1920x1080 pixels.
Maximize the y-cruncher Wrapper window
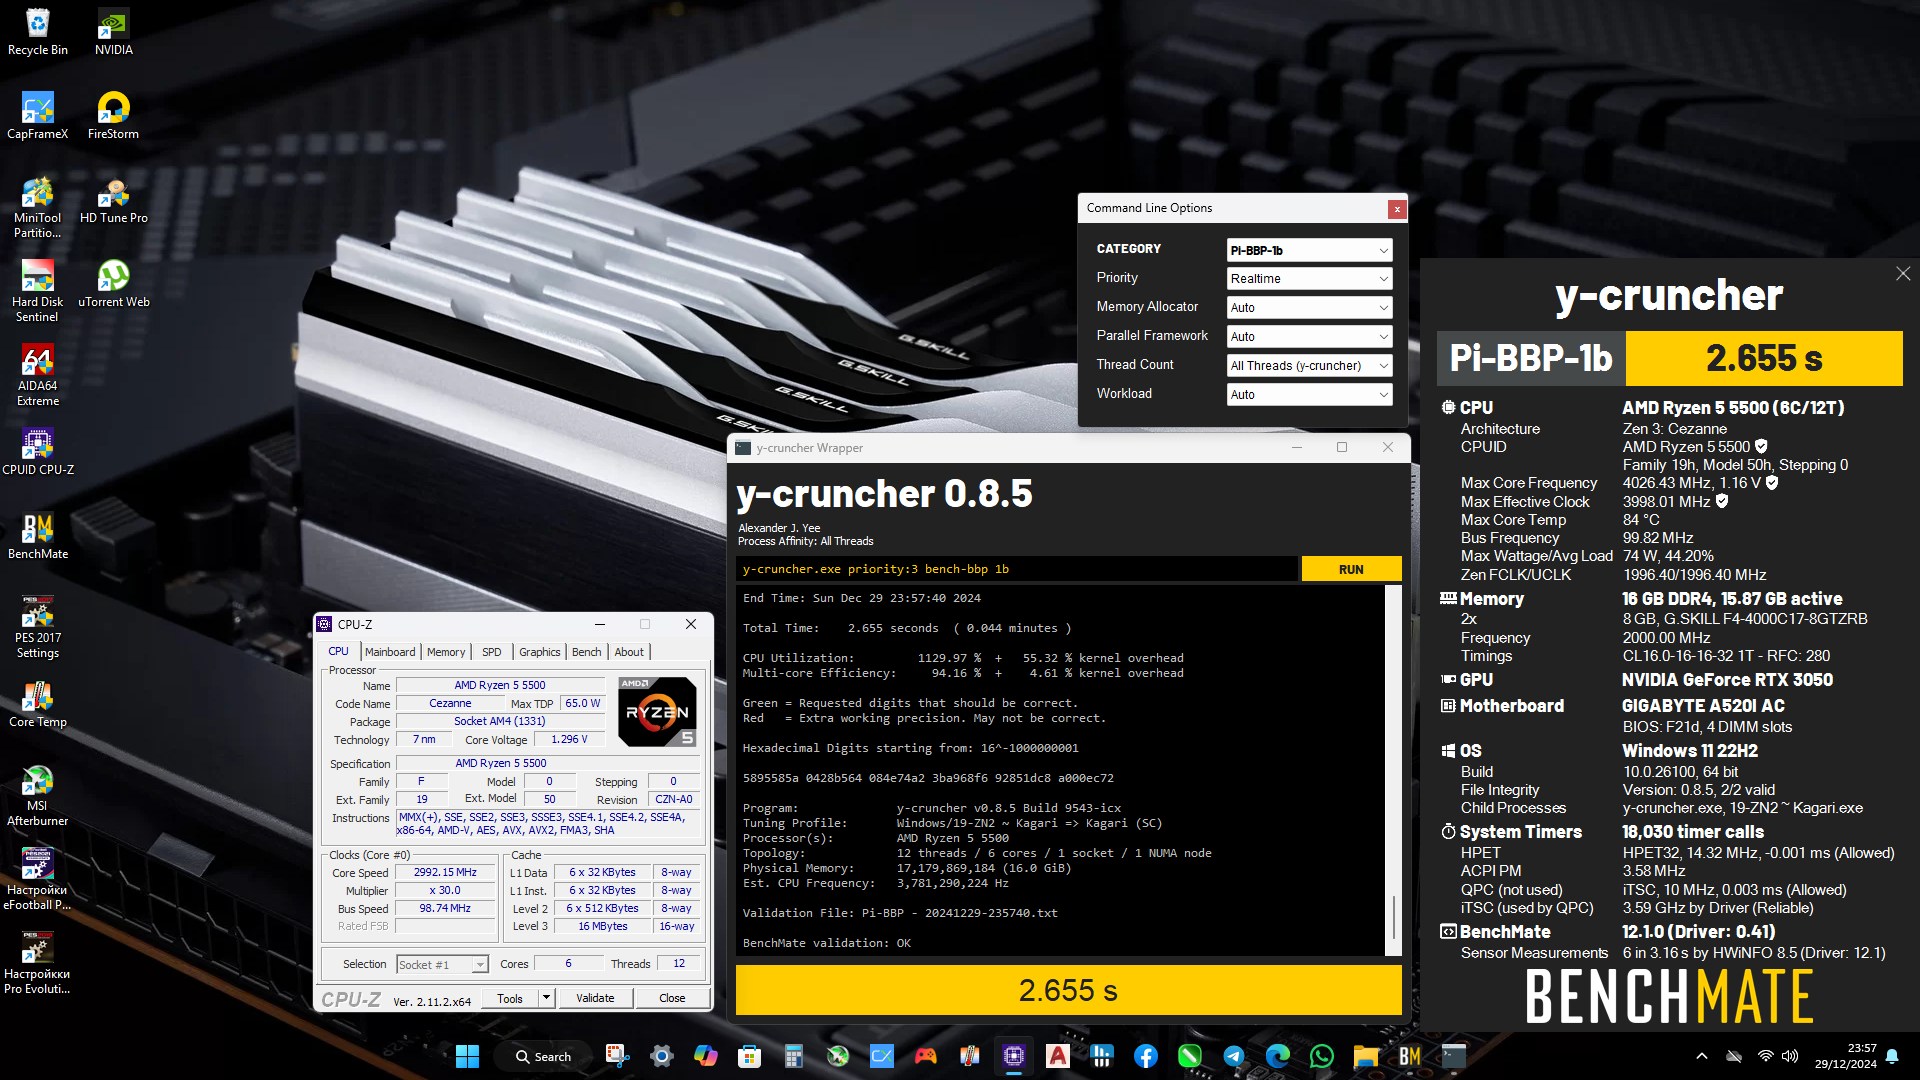pos(1342,447)
